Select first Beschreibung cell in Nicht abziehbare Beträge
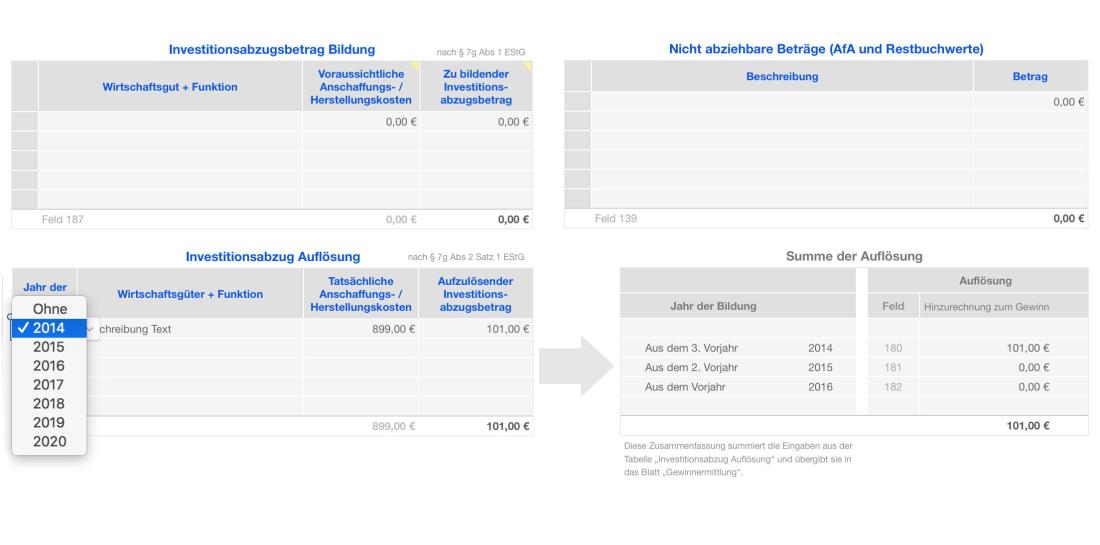The width and height of the screenshot is (1100, 545). [781, 102]
